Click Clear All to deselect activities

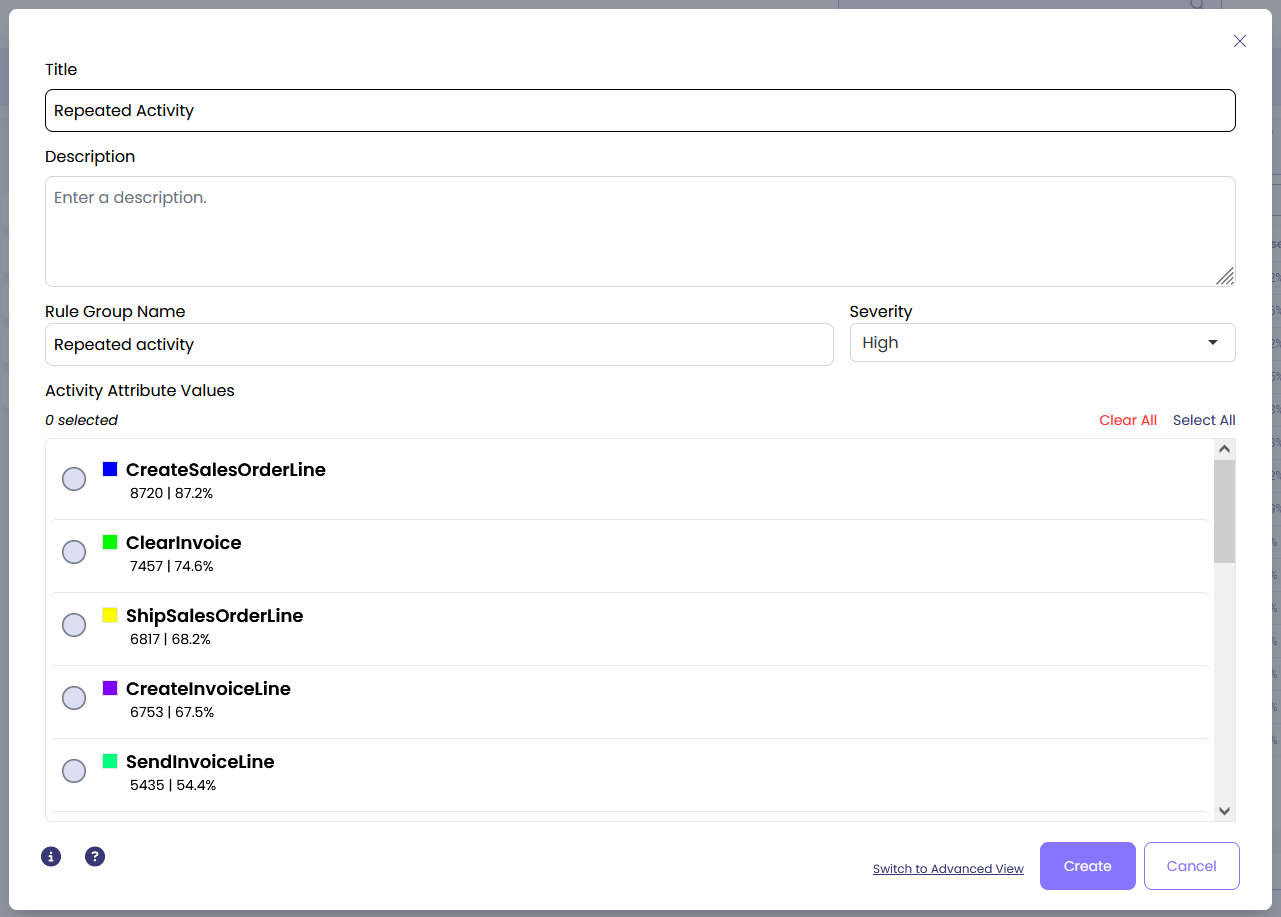1127,420
